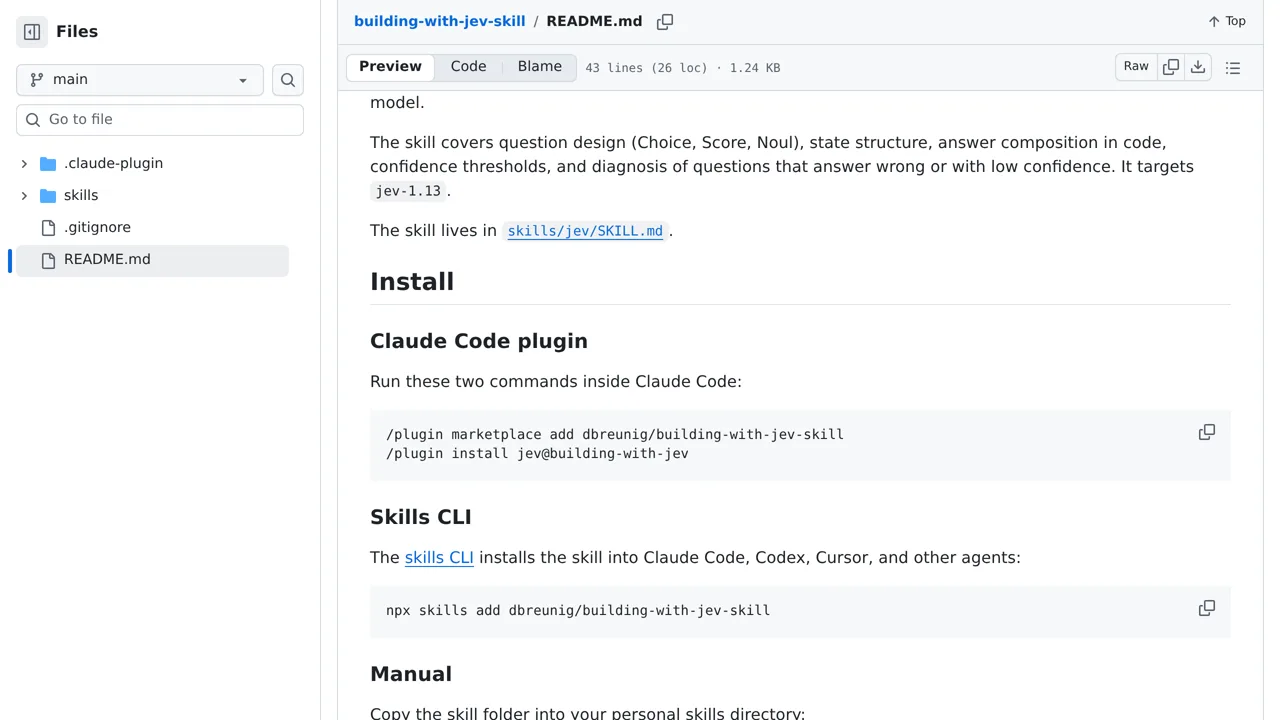
Task: Copy the npx skills add command
Action: pyautogui.click(x=1207, y=608)
